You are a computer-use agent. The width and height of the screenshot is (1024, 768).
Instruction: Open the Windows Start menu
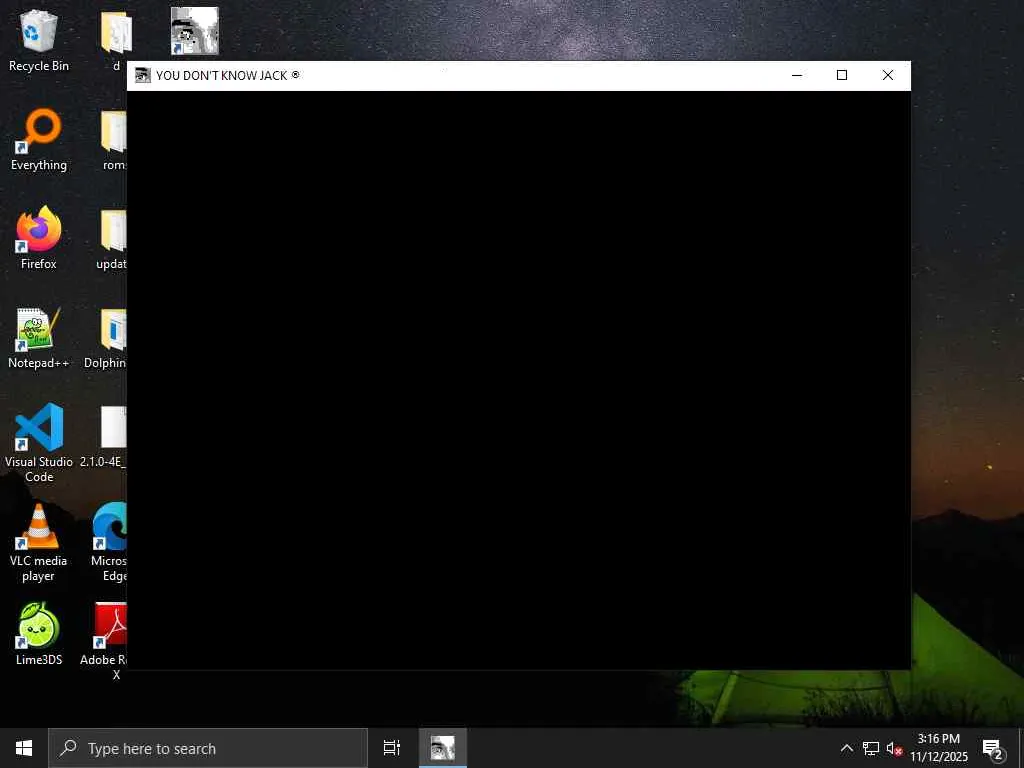[x=24, y=748]
